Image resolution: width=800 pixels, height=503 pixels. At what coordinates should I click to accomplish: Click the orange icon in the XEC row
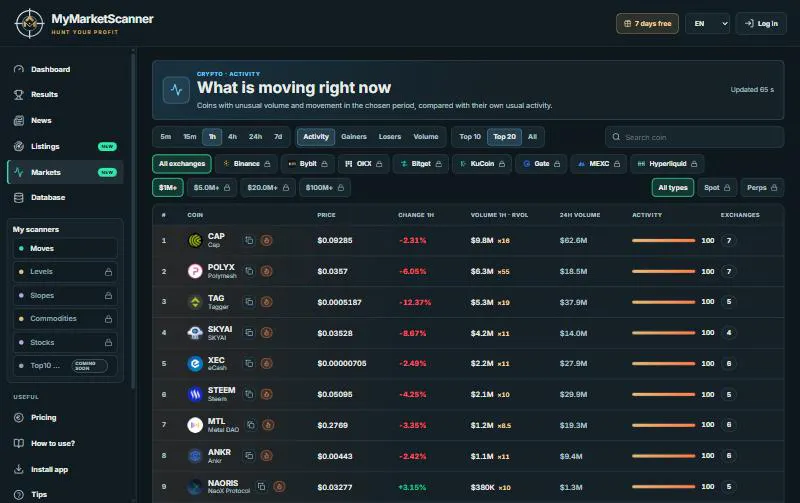coord(266,364)
